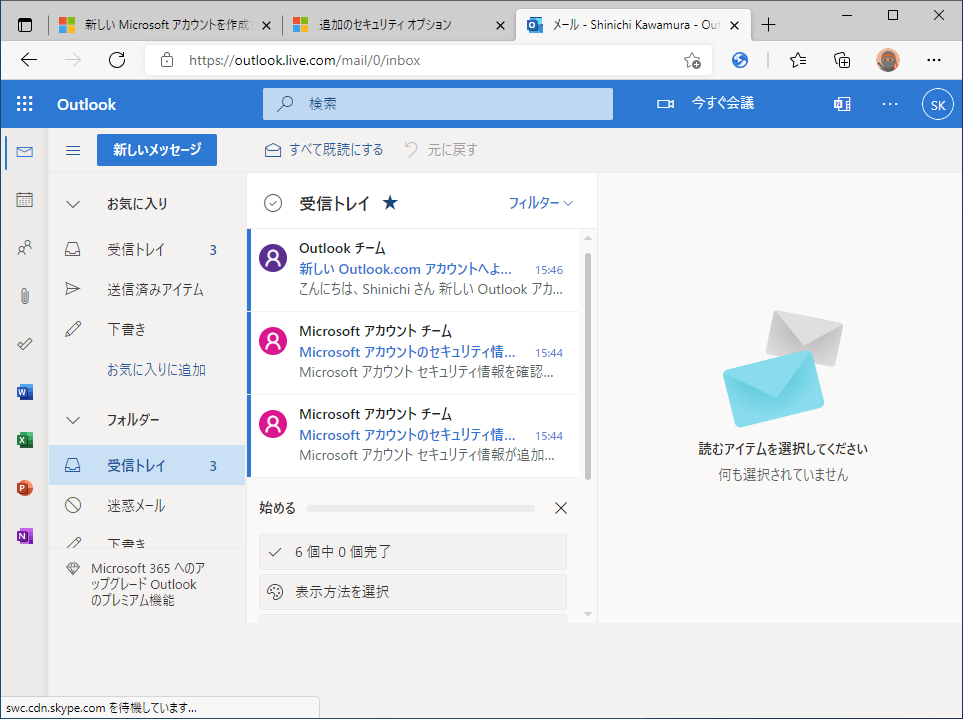Launch Word from the left rail
Screen dimensions: 963x719
coord(25,392)
